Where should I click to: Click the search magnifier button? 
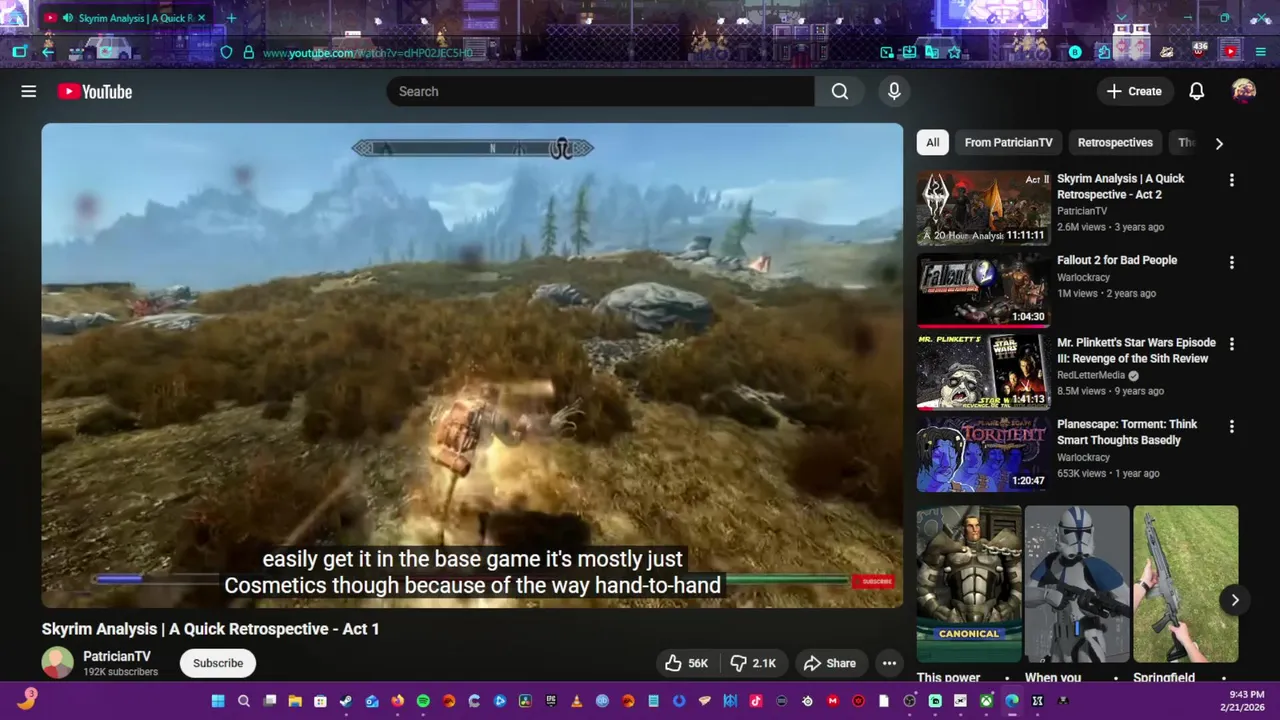pyautogui.click(x=840, y=91)
